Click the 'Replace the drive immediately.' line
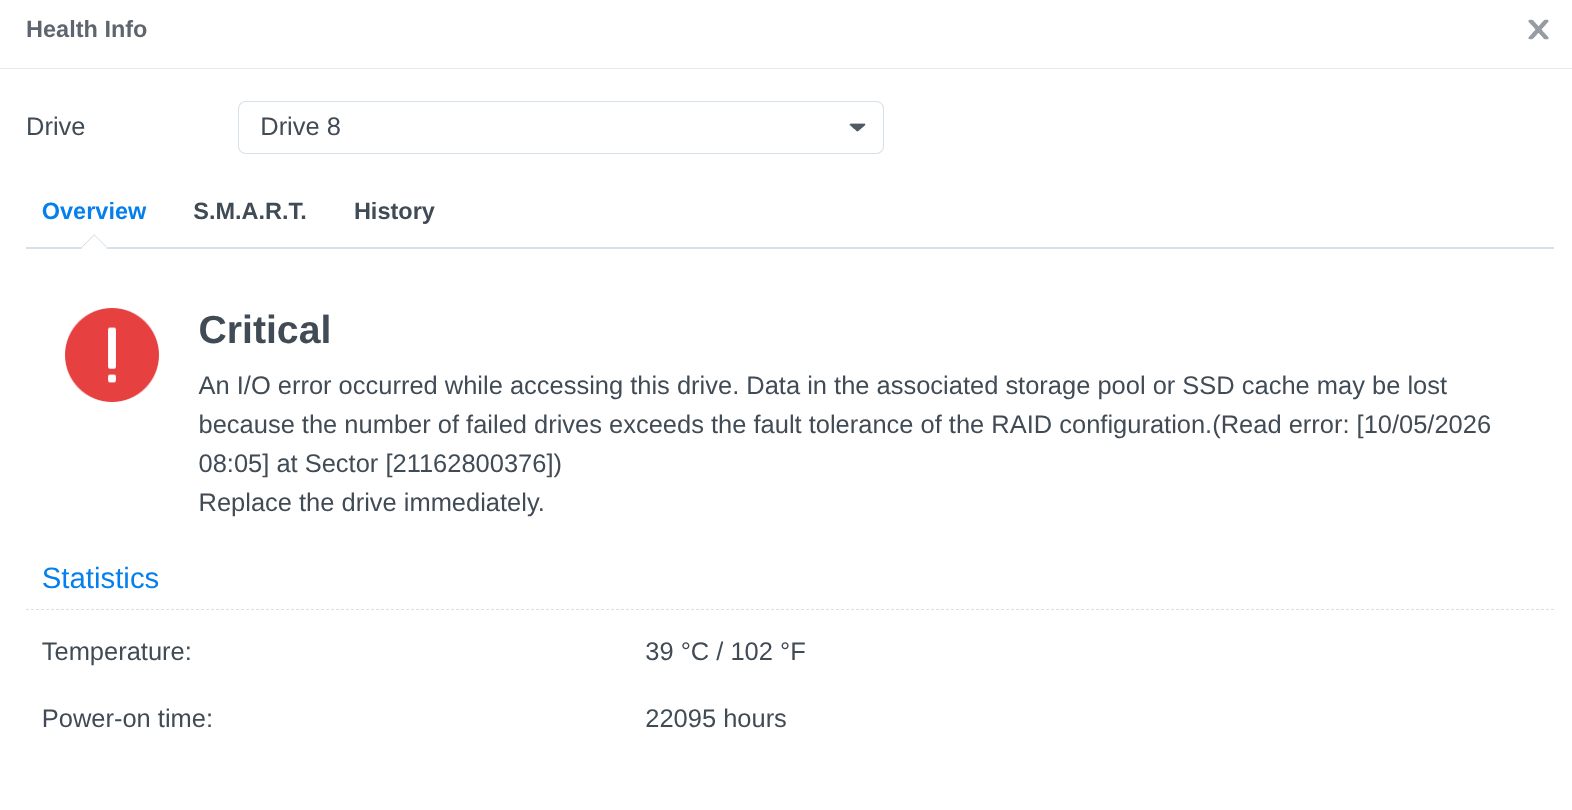The image size is (1572, 810). point(371,502)
